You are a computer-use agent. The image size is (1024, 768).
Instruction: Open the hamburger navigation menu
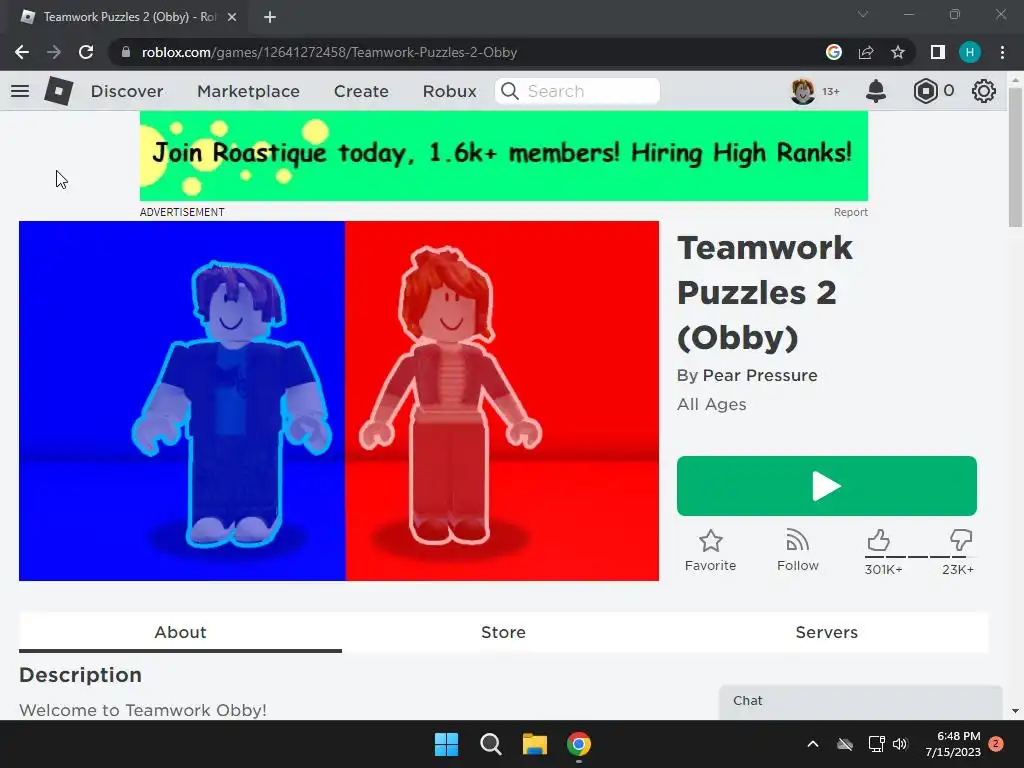pos(20,91)
